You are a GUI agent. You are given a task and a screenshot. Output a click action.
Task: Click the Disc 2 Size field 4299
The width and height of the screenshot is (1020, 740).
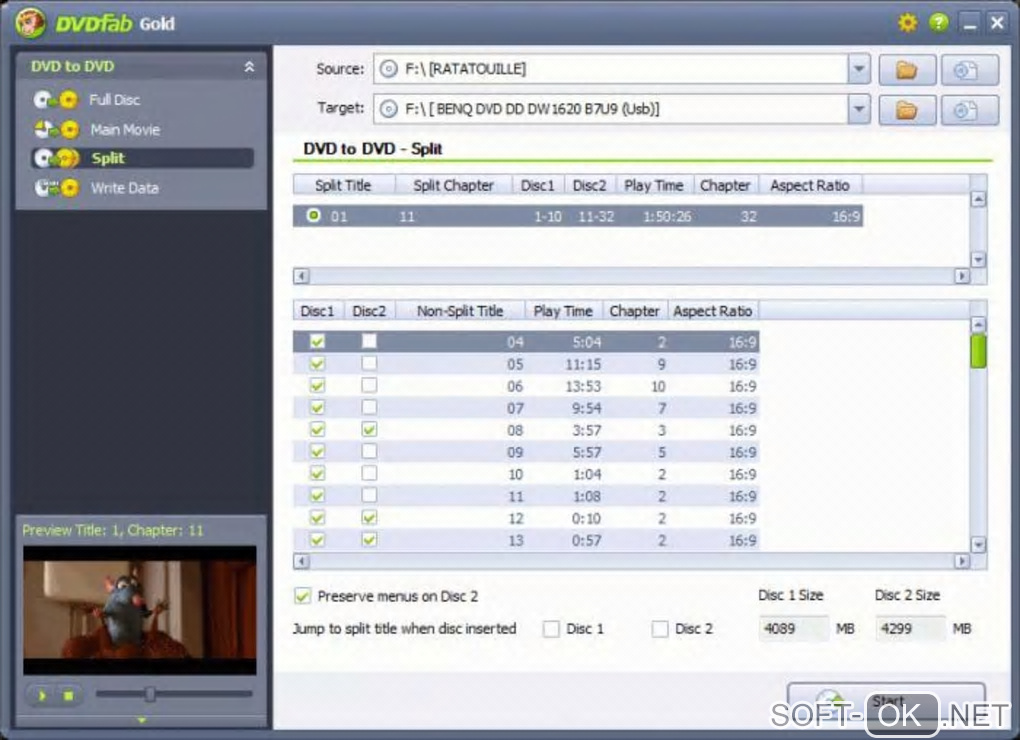[x=910, y=629]
